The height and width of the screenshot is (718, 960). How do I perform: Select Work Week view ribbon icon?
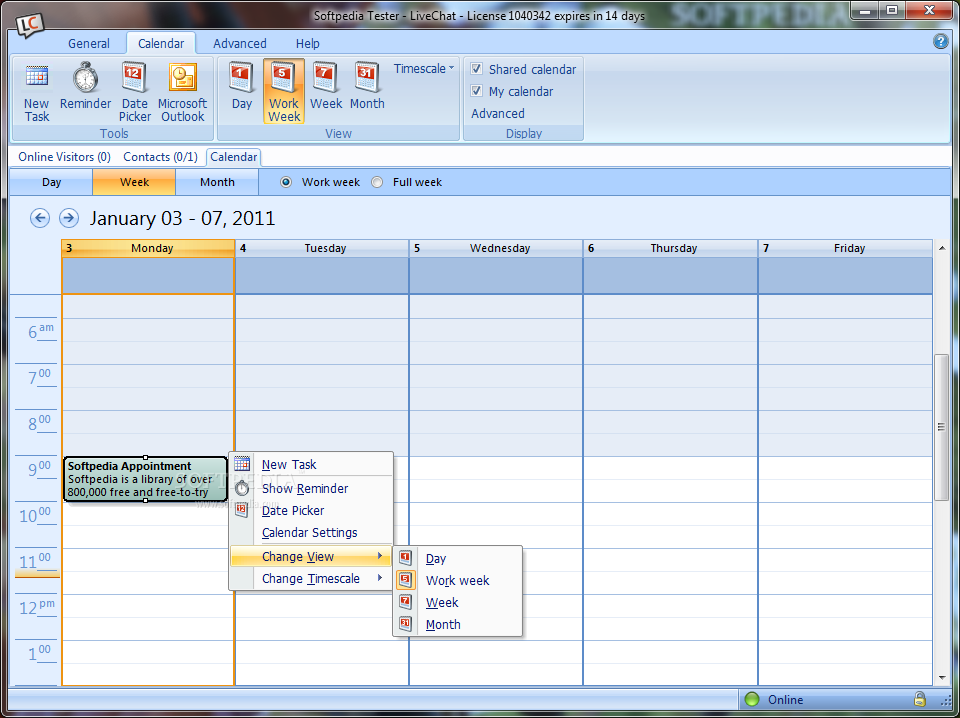tap(284, 92)
